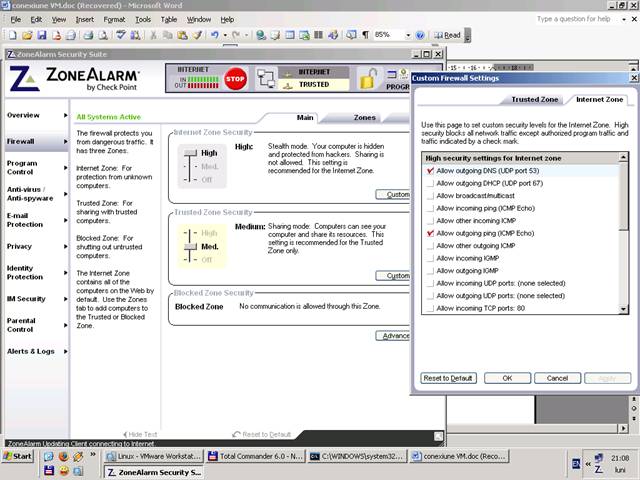Switch to the Zones tab in Firewall

tap(364, 118)
